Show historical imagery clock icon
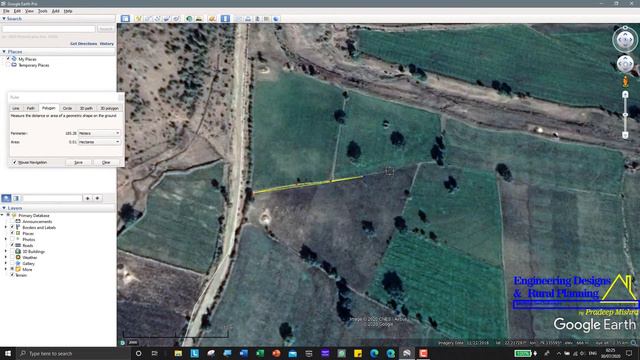Viewport: 640px width, 360px height. (x=189, y=19)
